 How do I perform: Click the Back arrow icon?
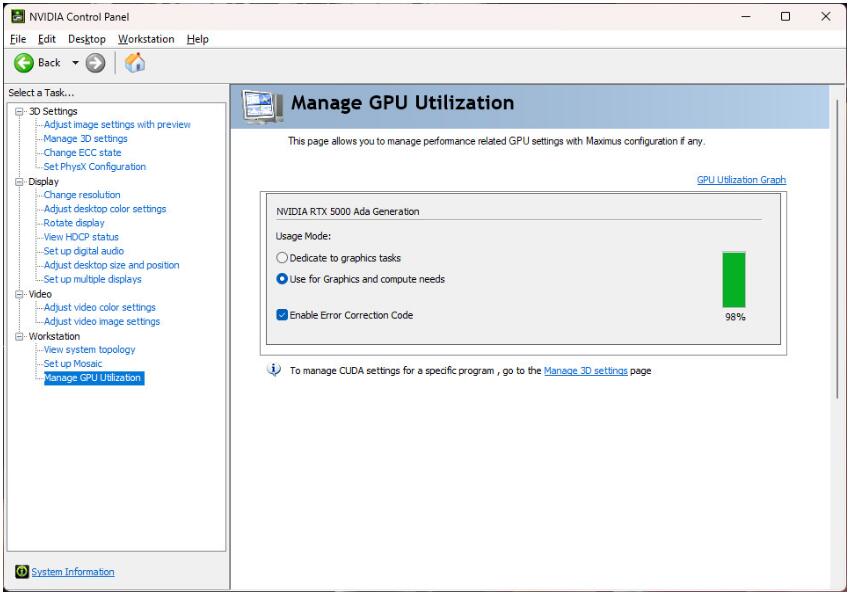tap(24, 63)
